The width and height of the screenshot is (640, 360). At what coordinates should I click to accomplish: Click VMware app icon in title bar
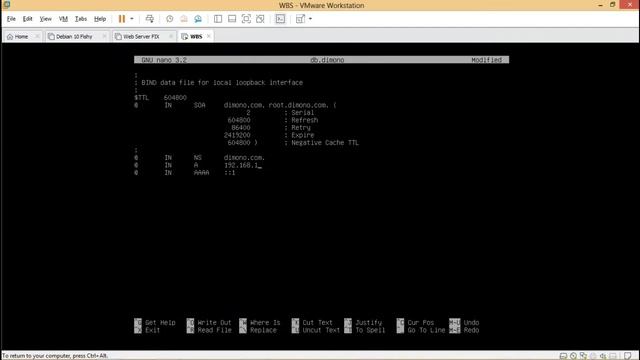(x=7, y=4)
